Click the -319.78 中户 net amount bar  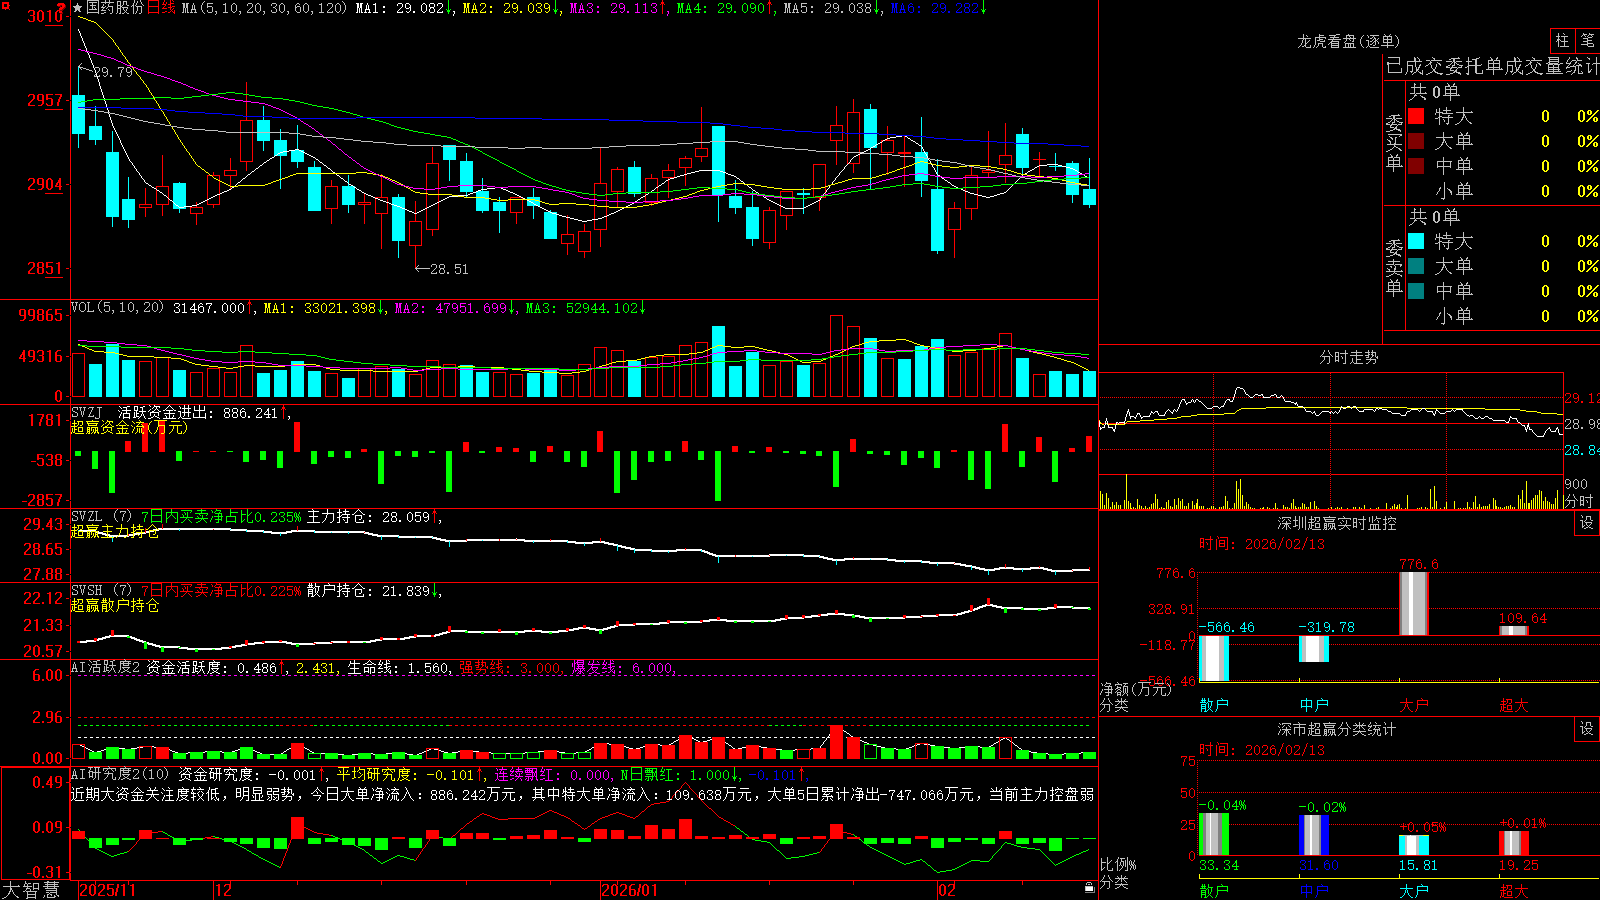click(x=1313, y=649)
